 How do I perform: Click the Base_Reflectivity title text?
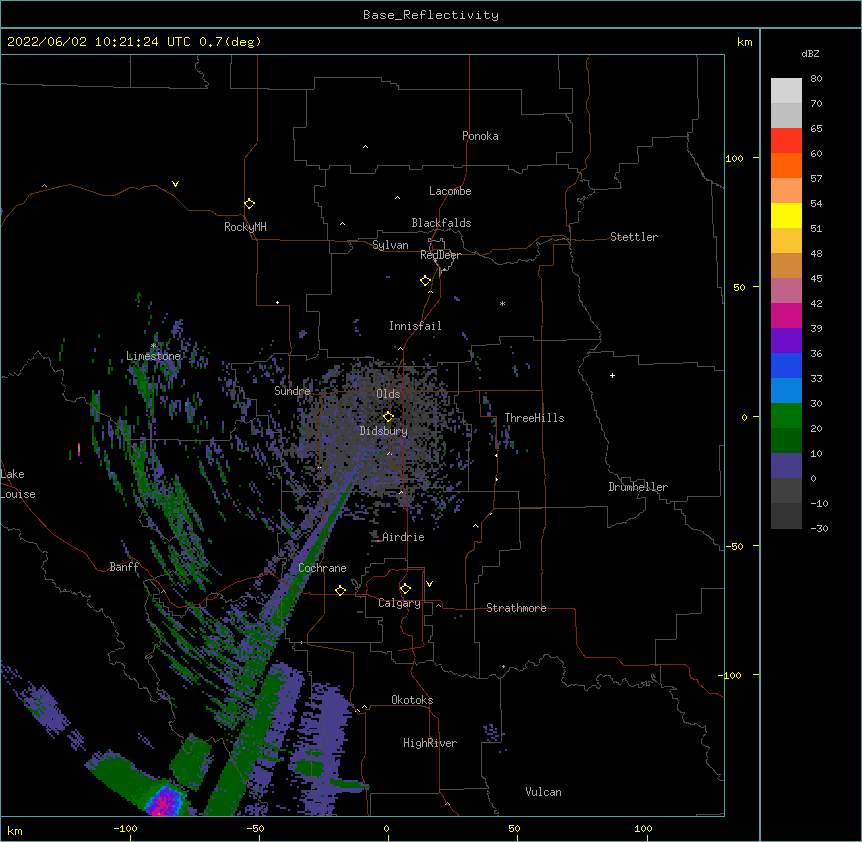pyautogui.click(x=431, y=15)
